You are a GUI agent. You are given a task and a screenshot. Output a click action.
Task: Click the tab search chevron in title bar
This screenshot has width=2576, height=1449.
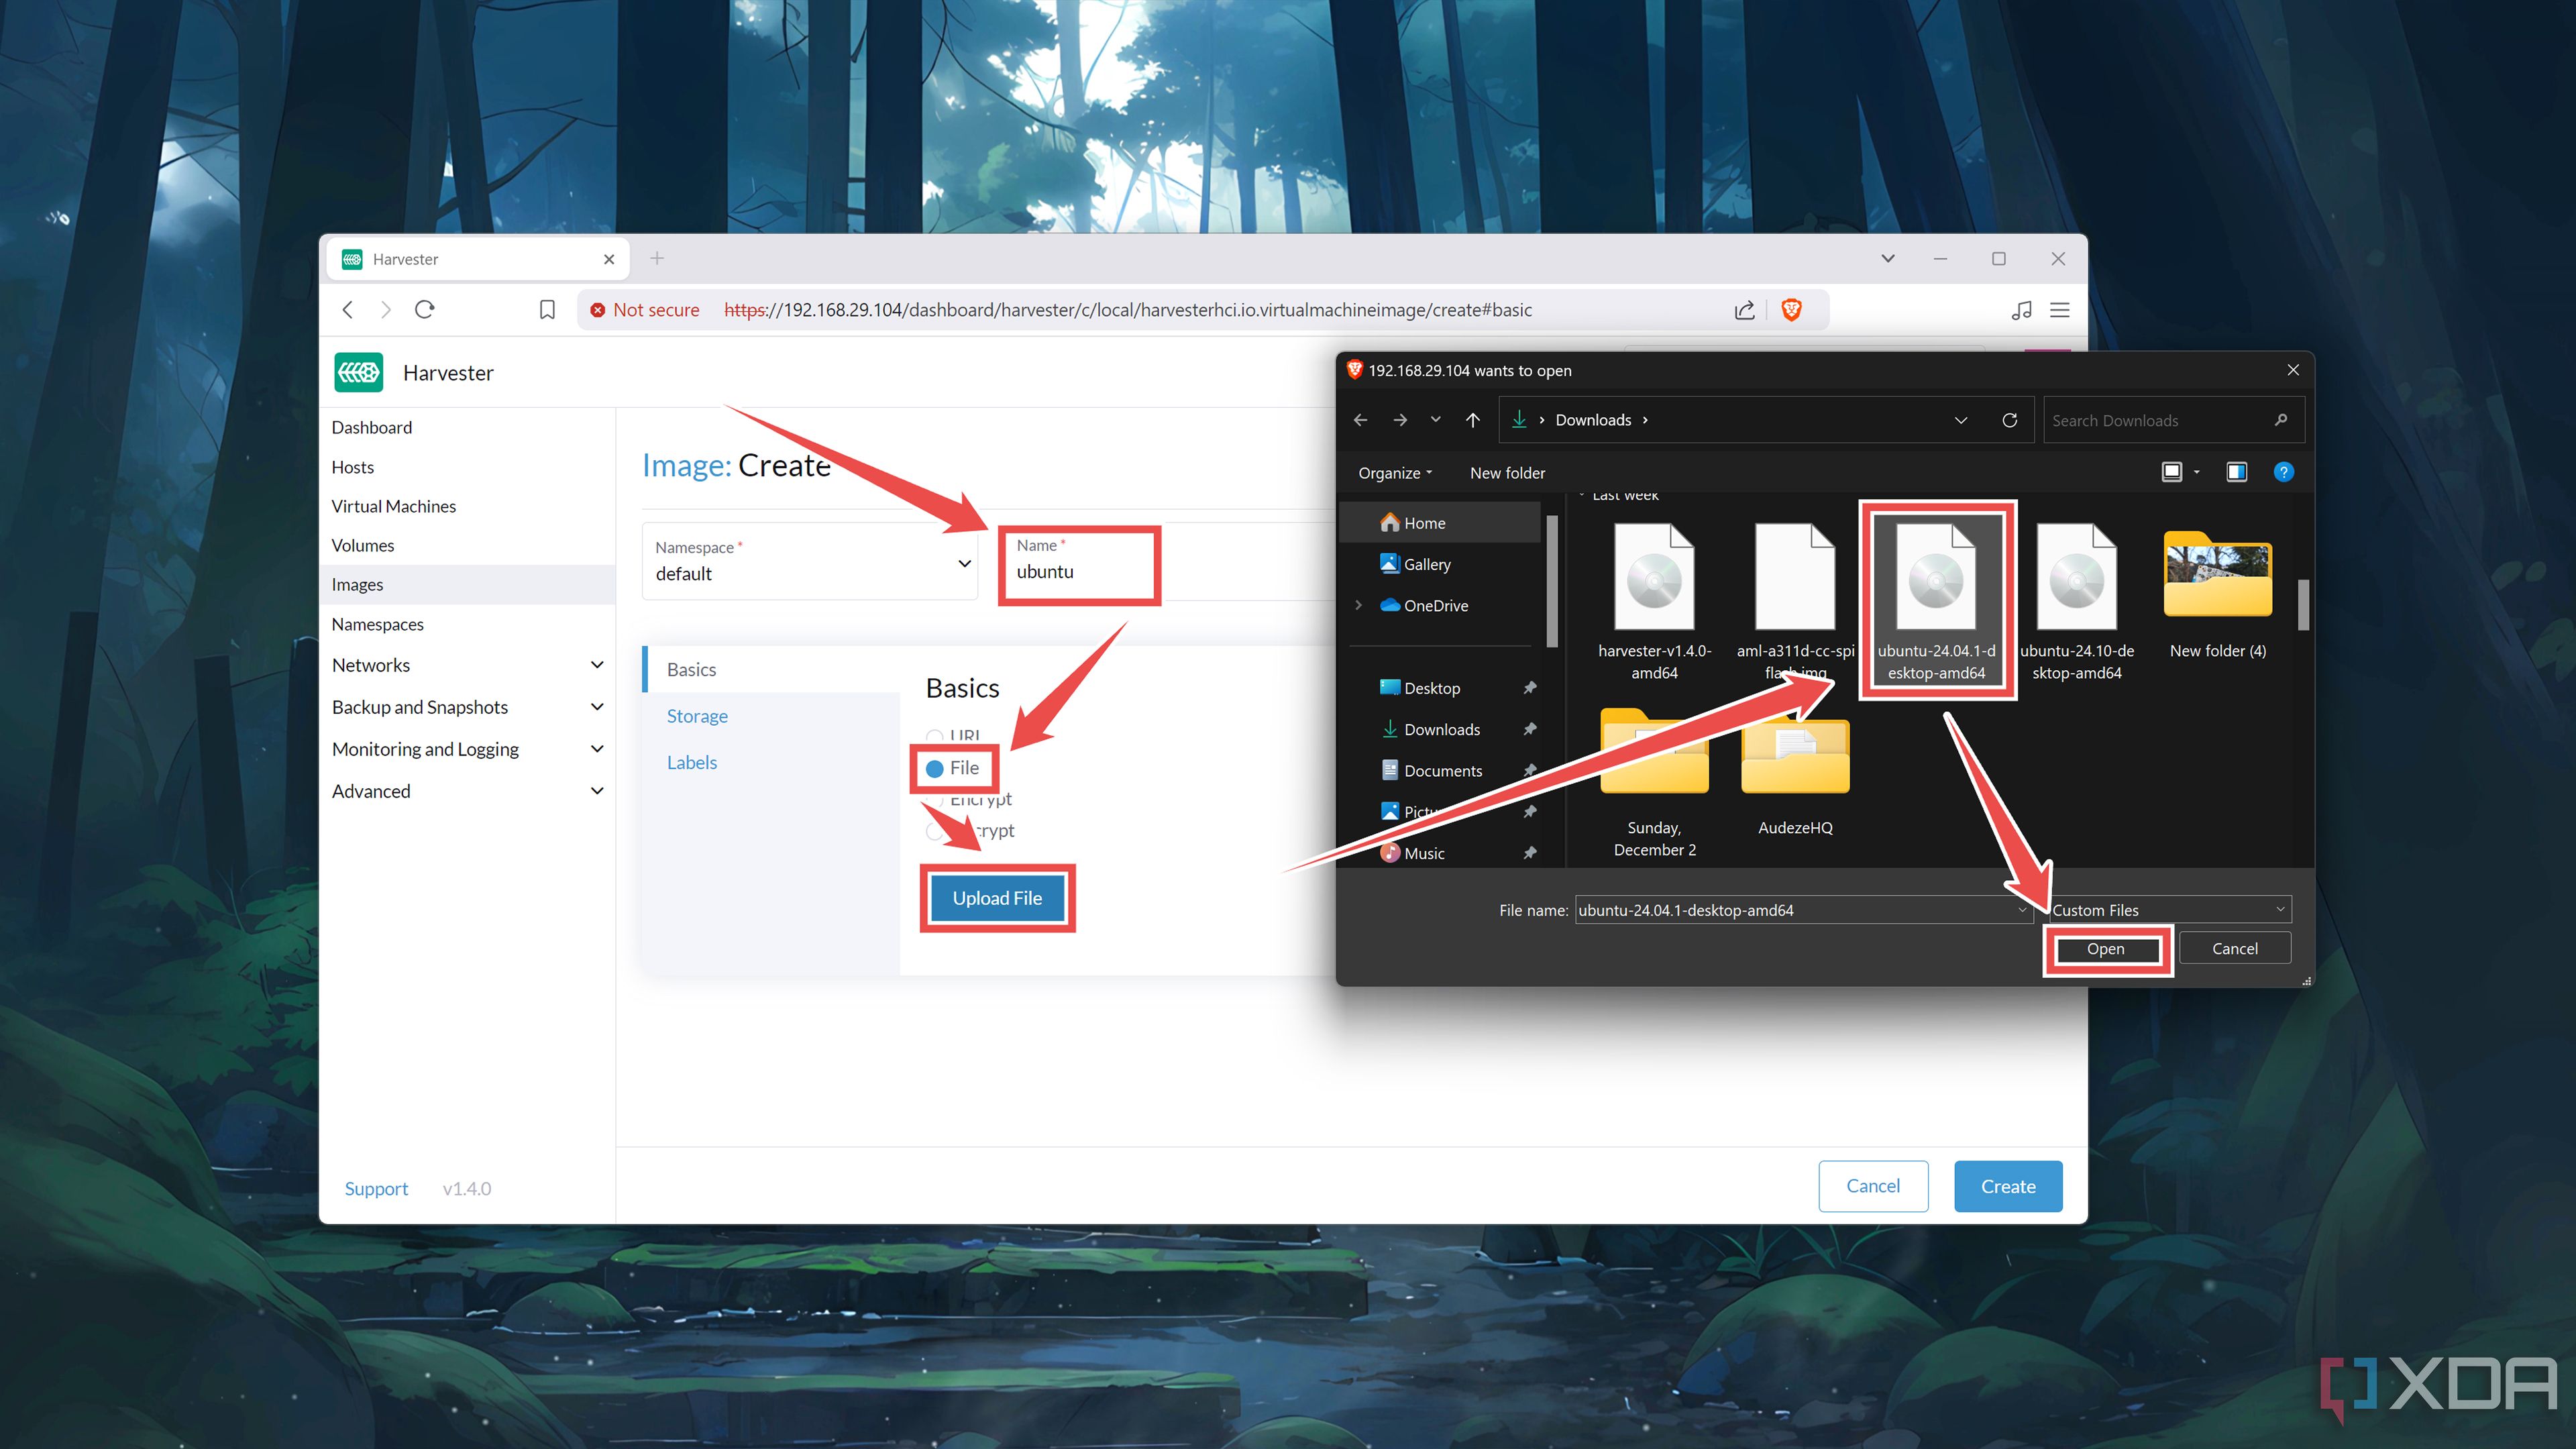(x=1888, y=259)
